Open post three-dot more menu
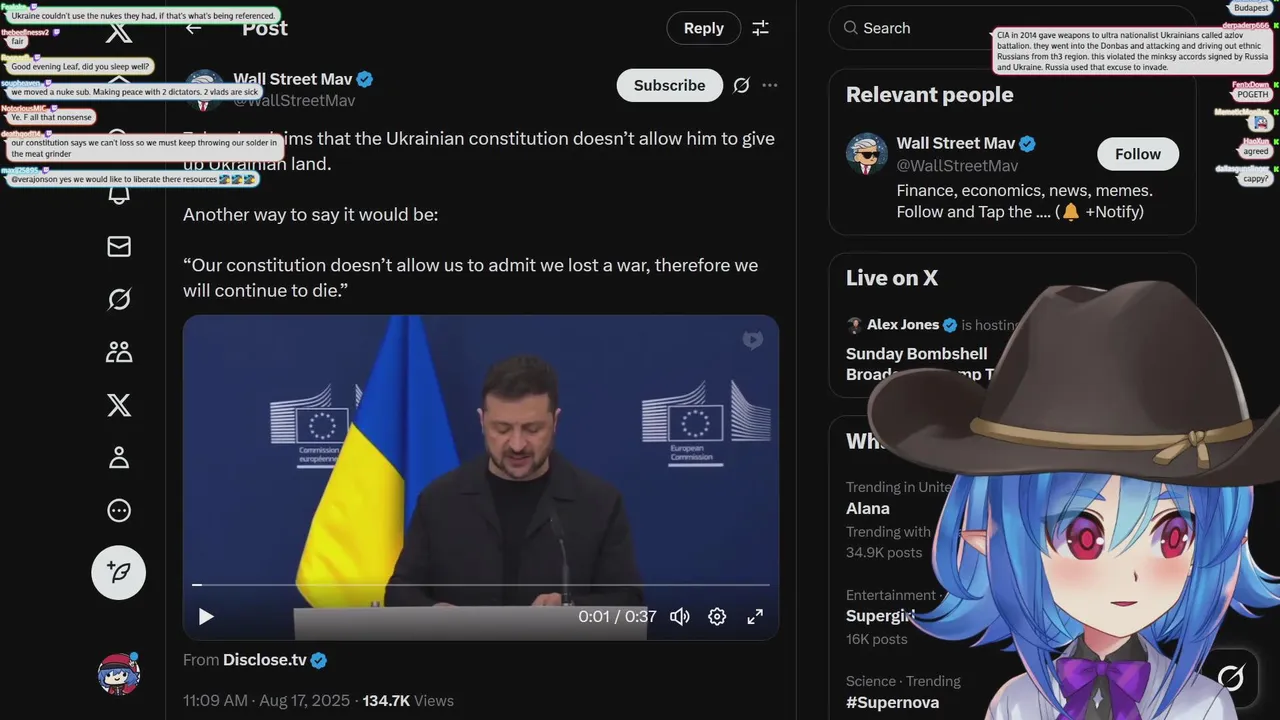The width and height of the screenshot is (1280, 720). 770,85
